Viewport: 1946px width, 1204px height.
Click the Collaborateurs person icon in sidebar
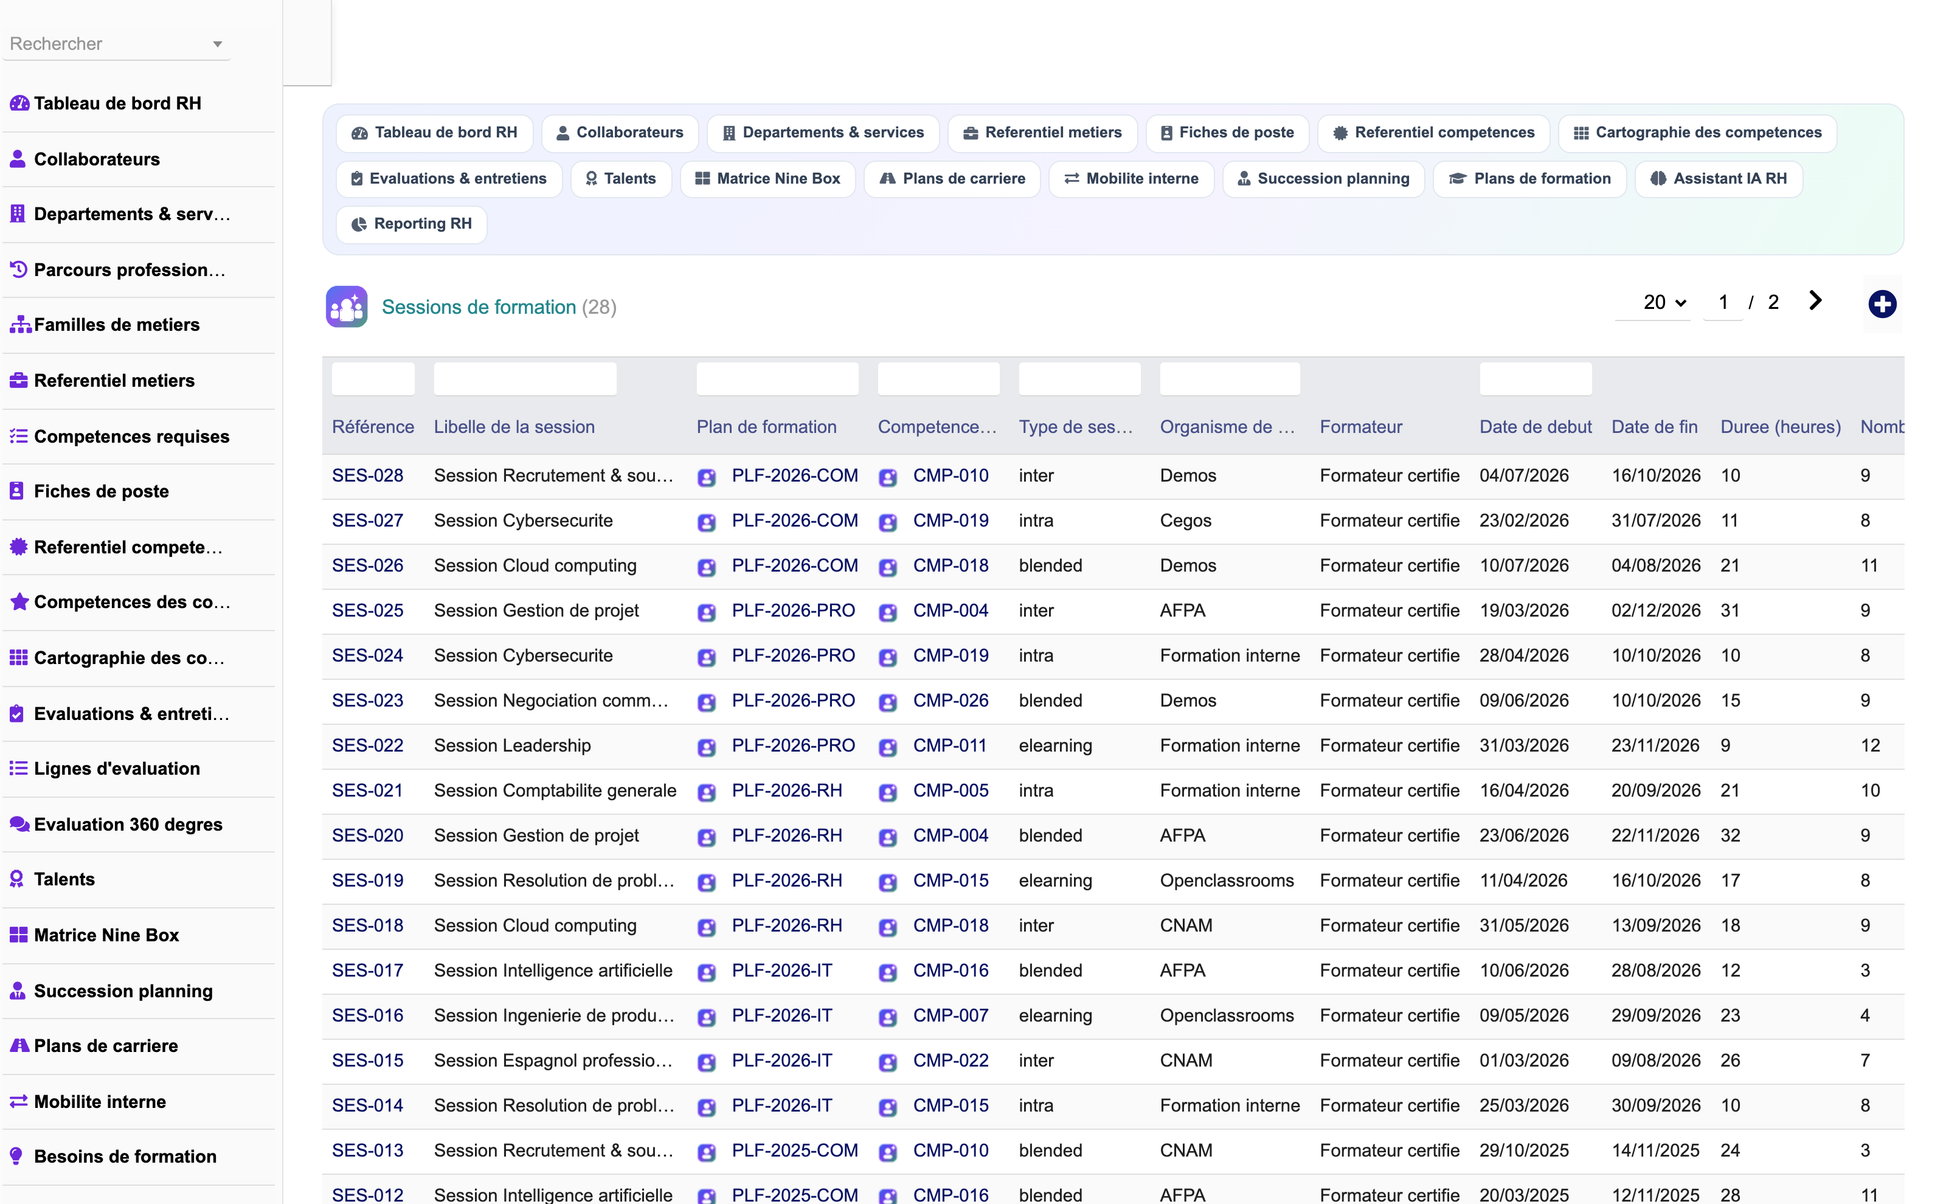point(18,159)
